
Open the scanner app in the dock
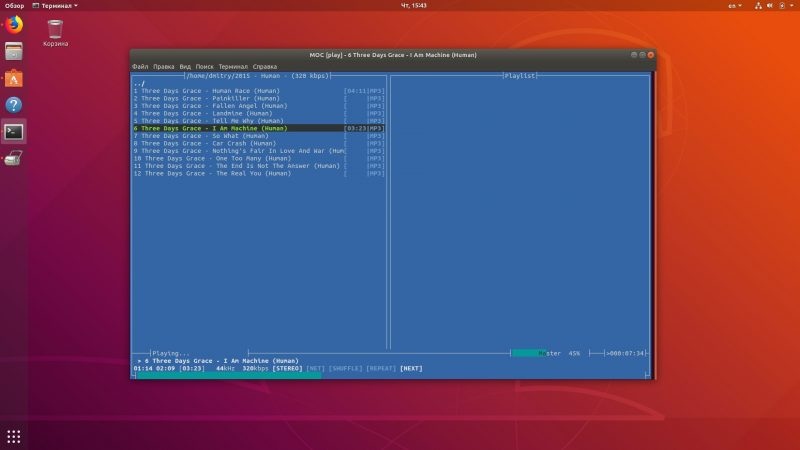pyautogui.click(x=14, y=159)
